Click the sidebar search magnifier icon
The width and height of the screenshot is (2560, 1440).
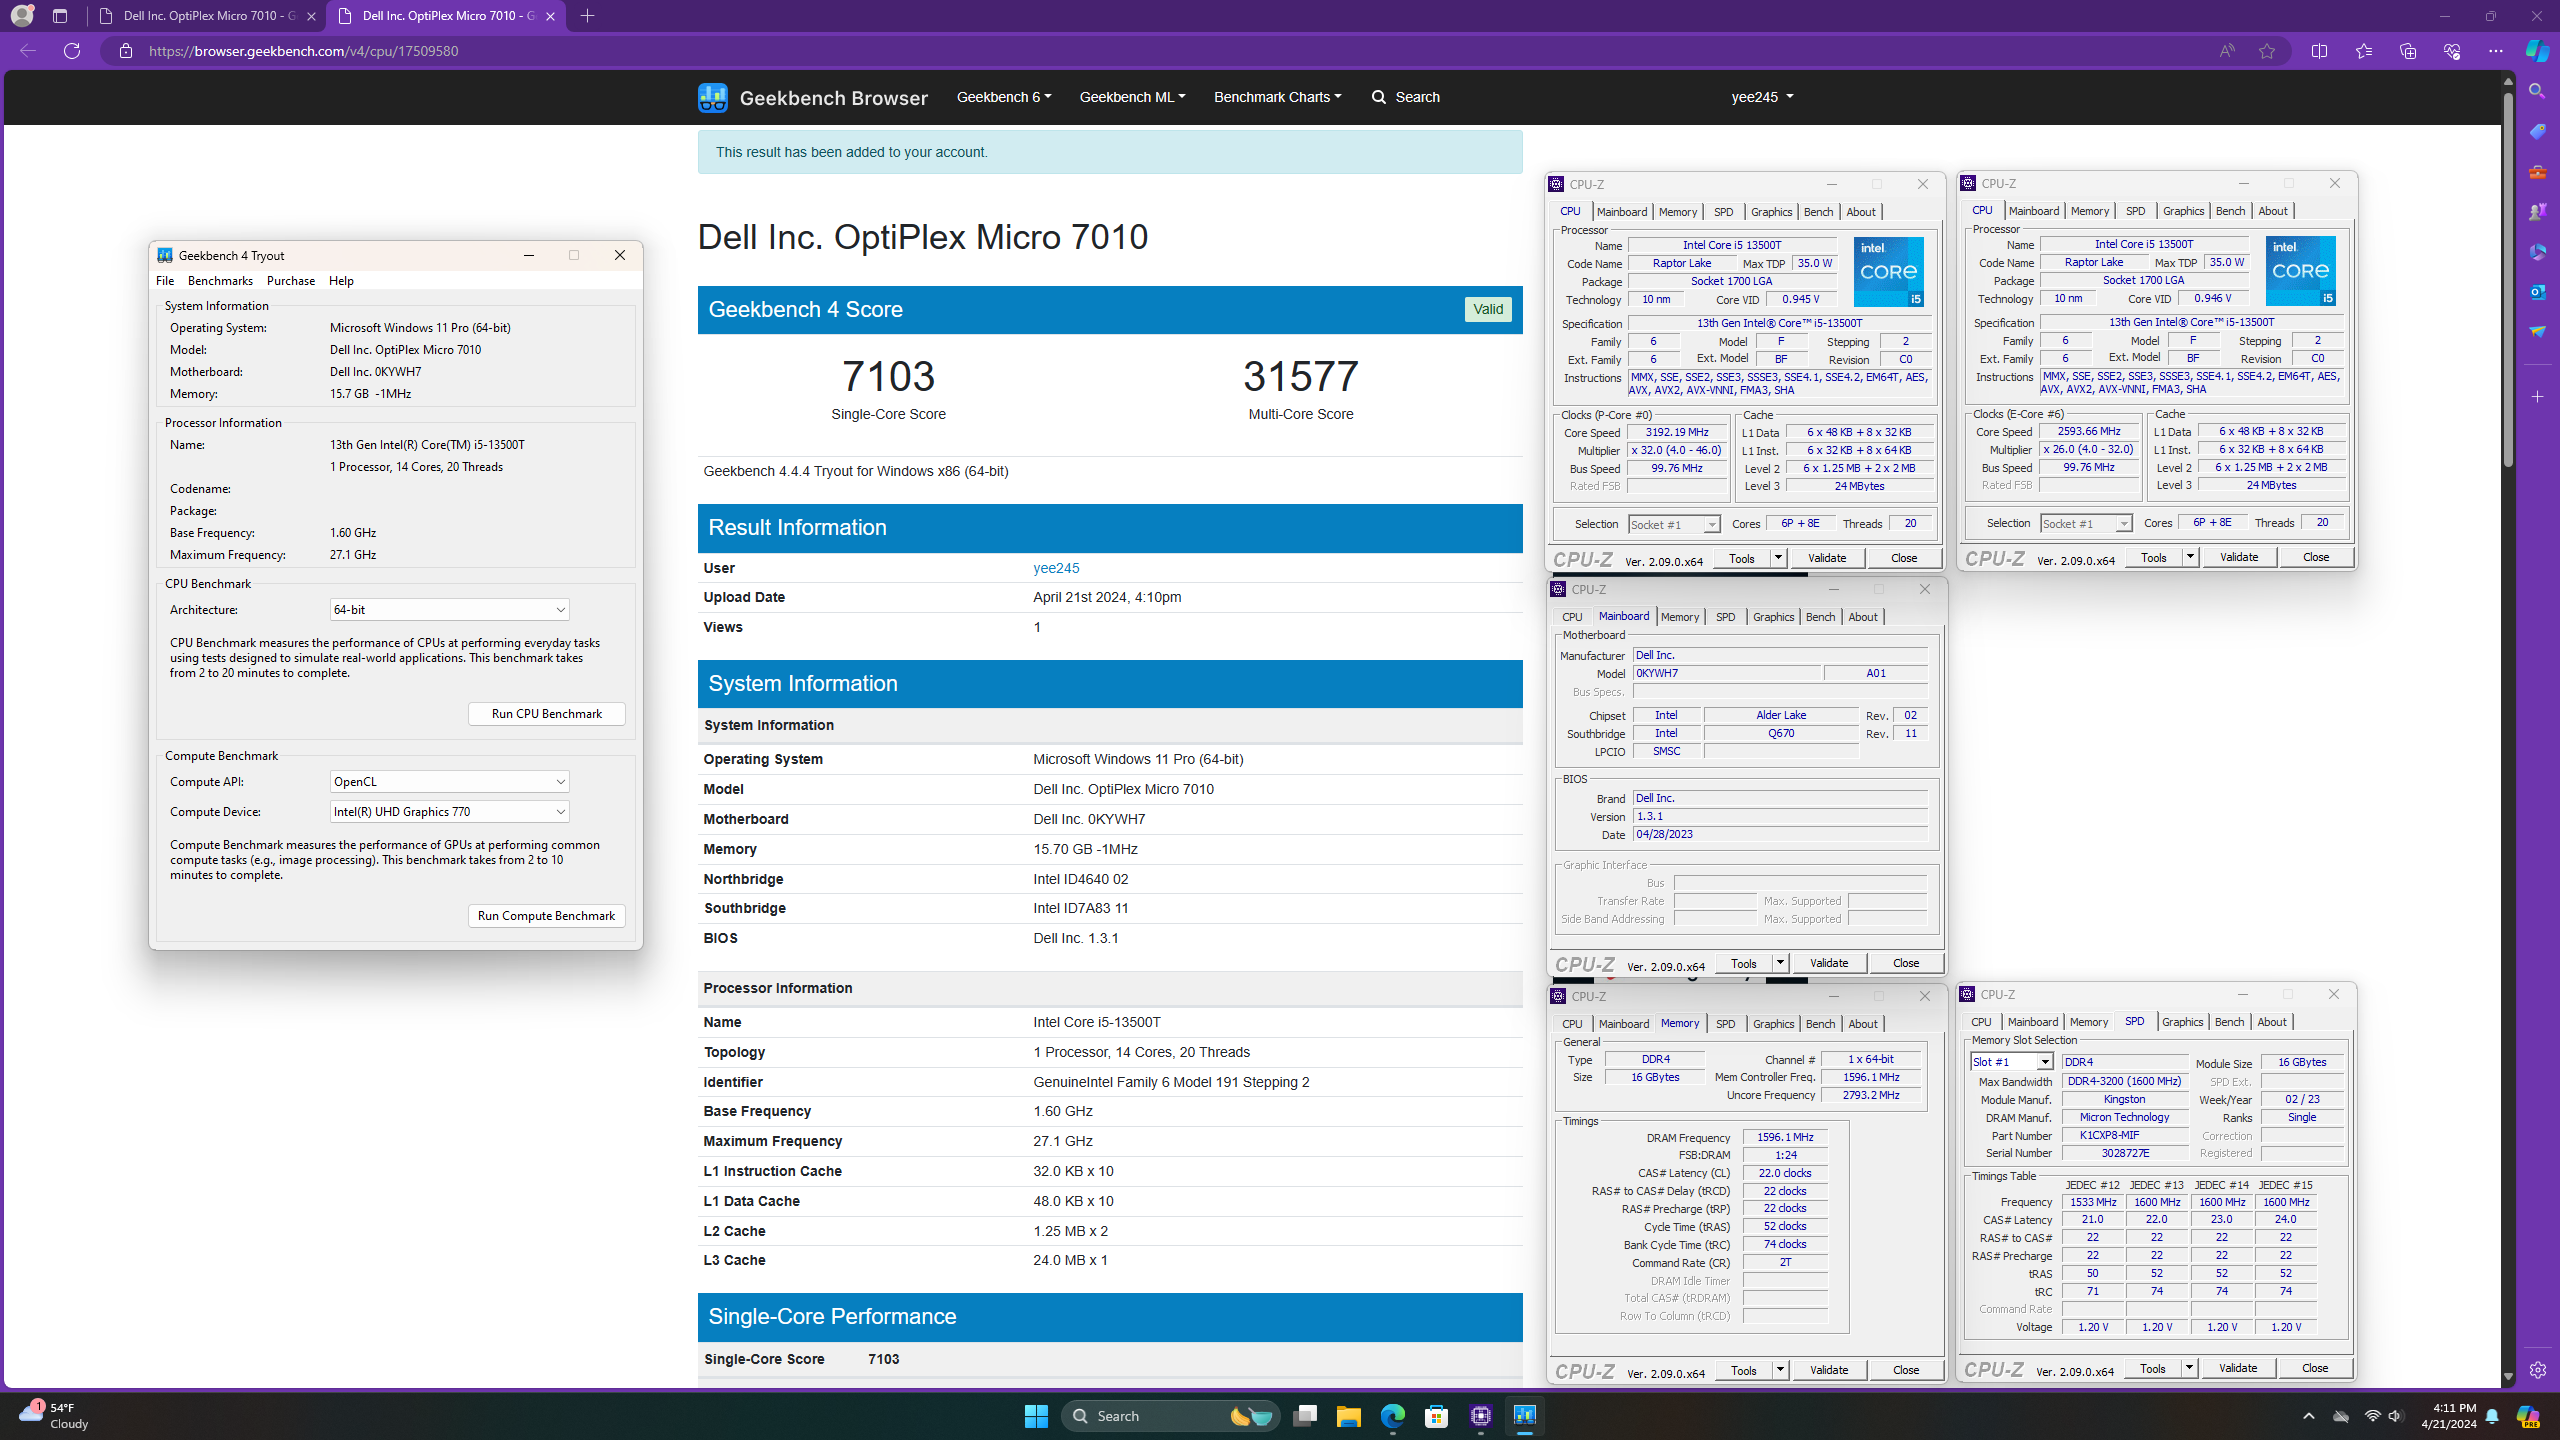click(x=2537, y=91)
